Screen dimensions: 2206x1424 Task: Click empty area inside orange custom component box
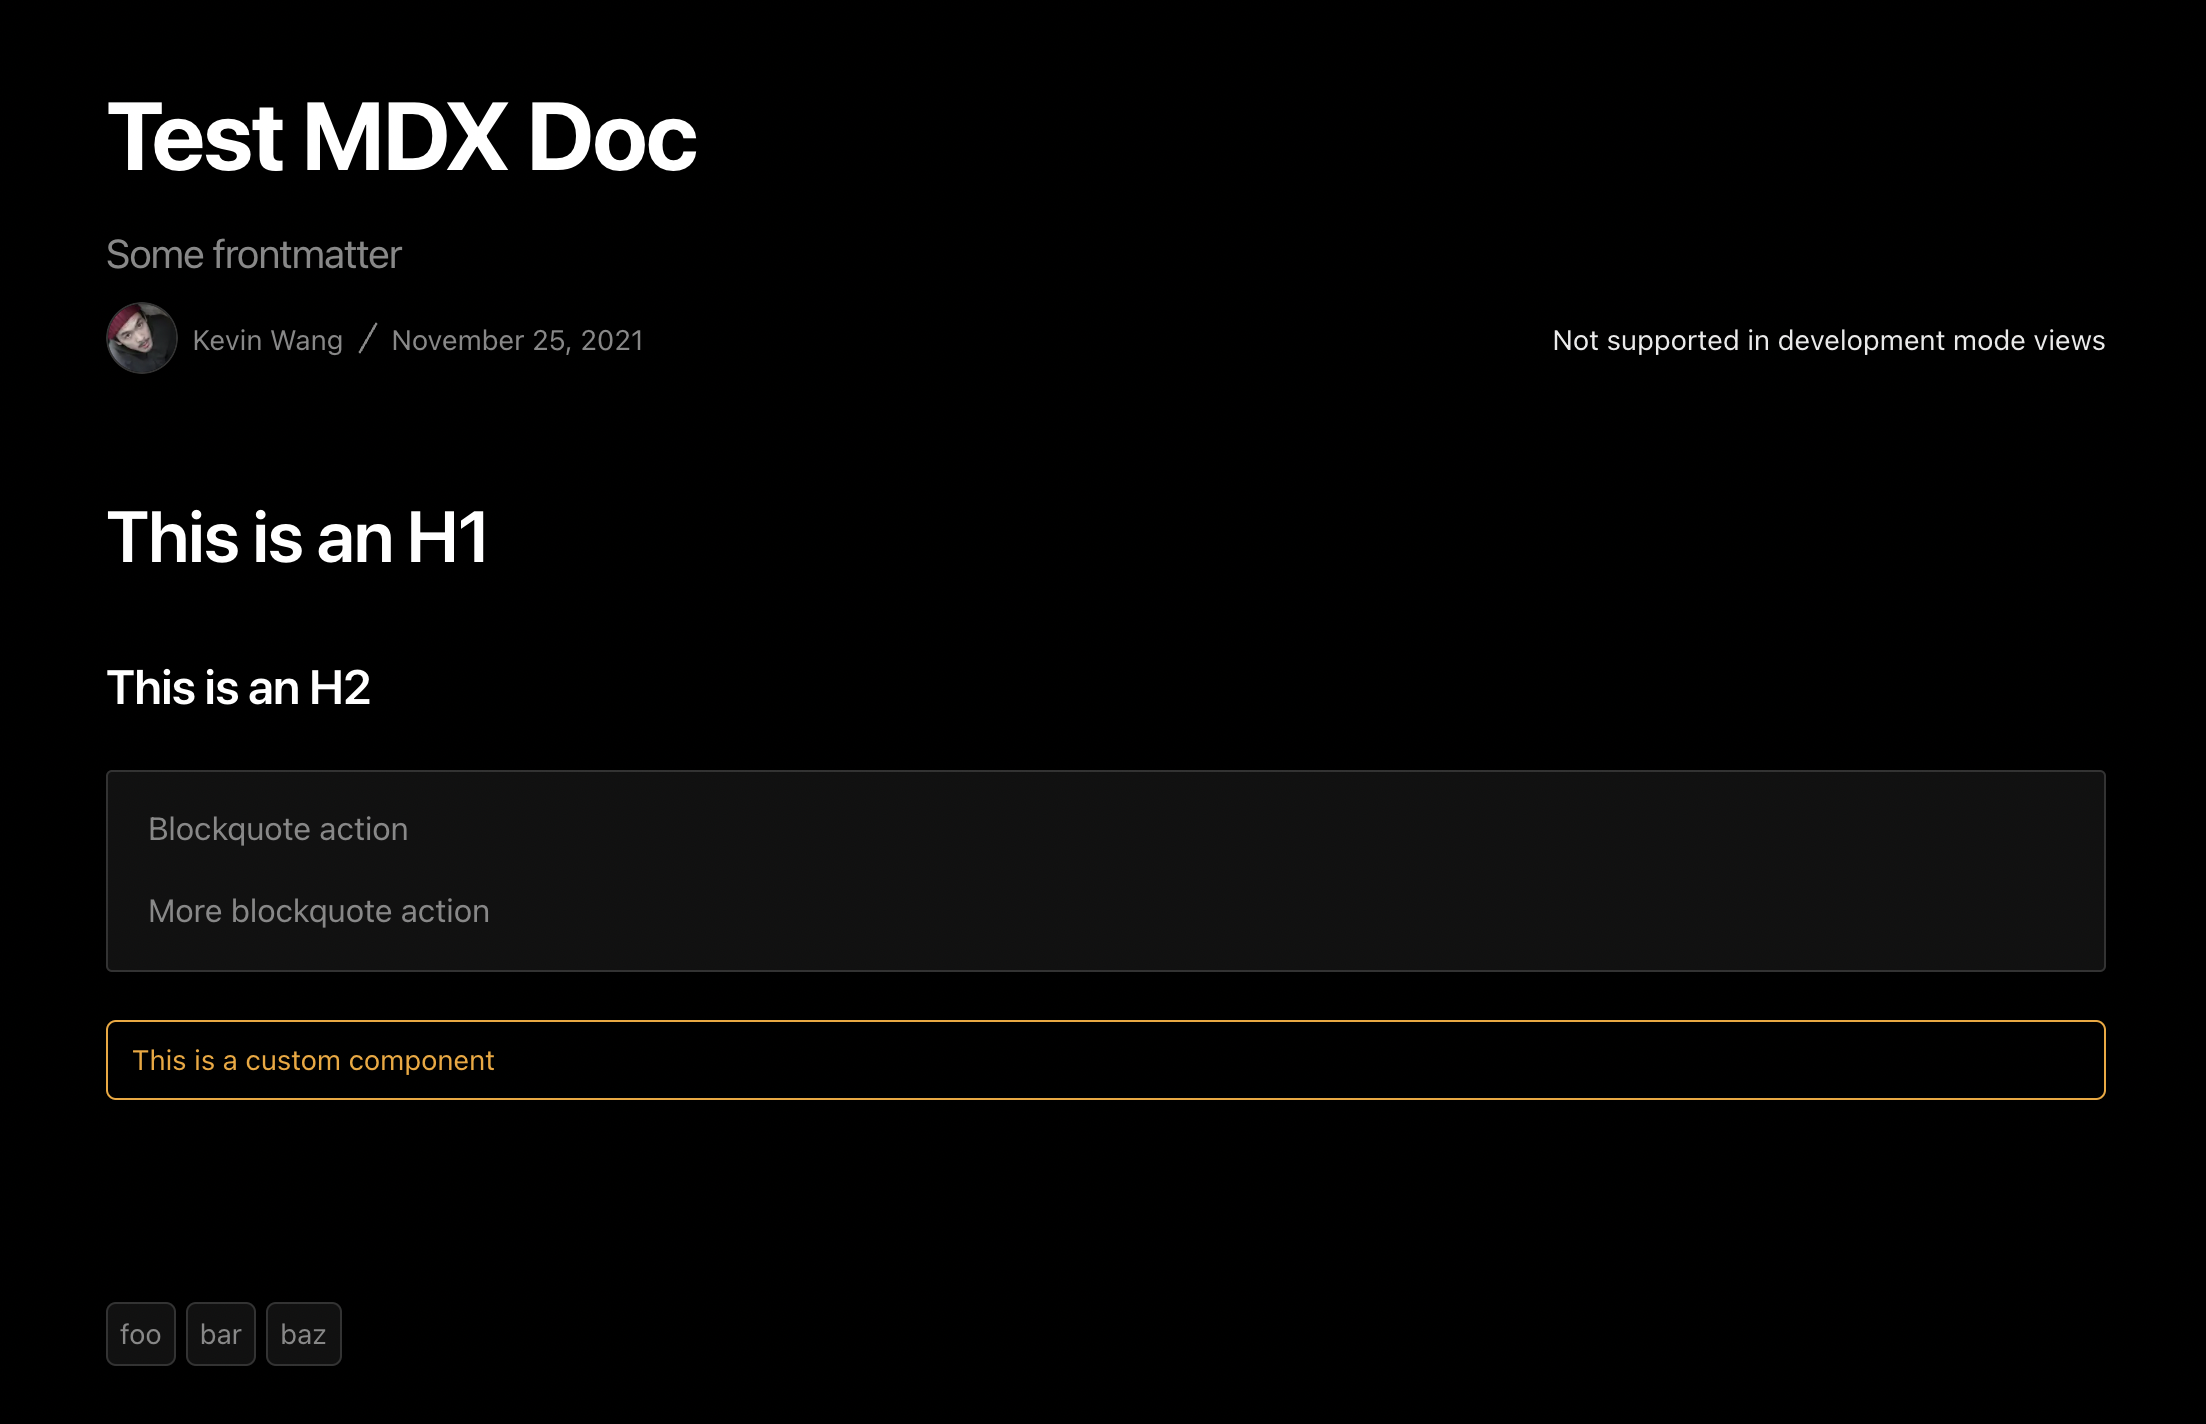point(1400,1060)
